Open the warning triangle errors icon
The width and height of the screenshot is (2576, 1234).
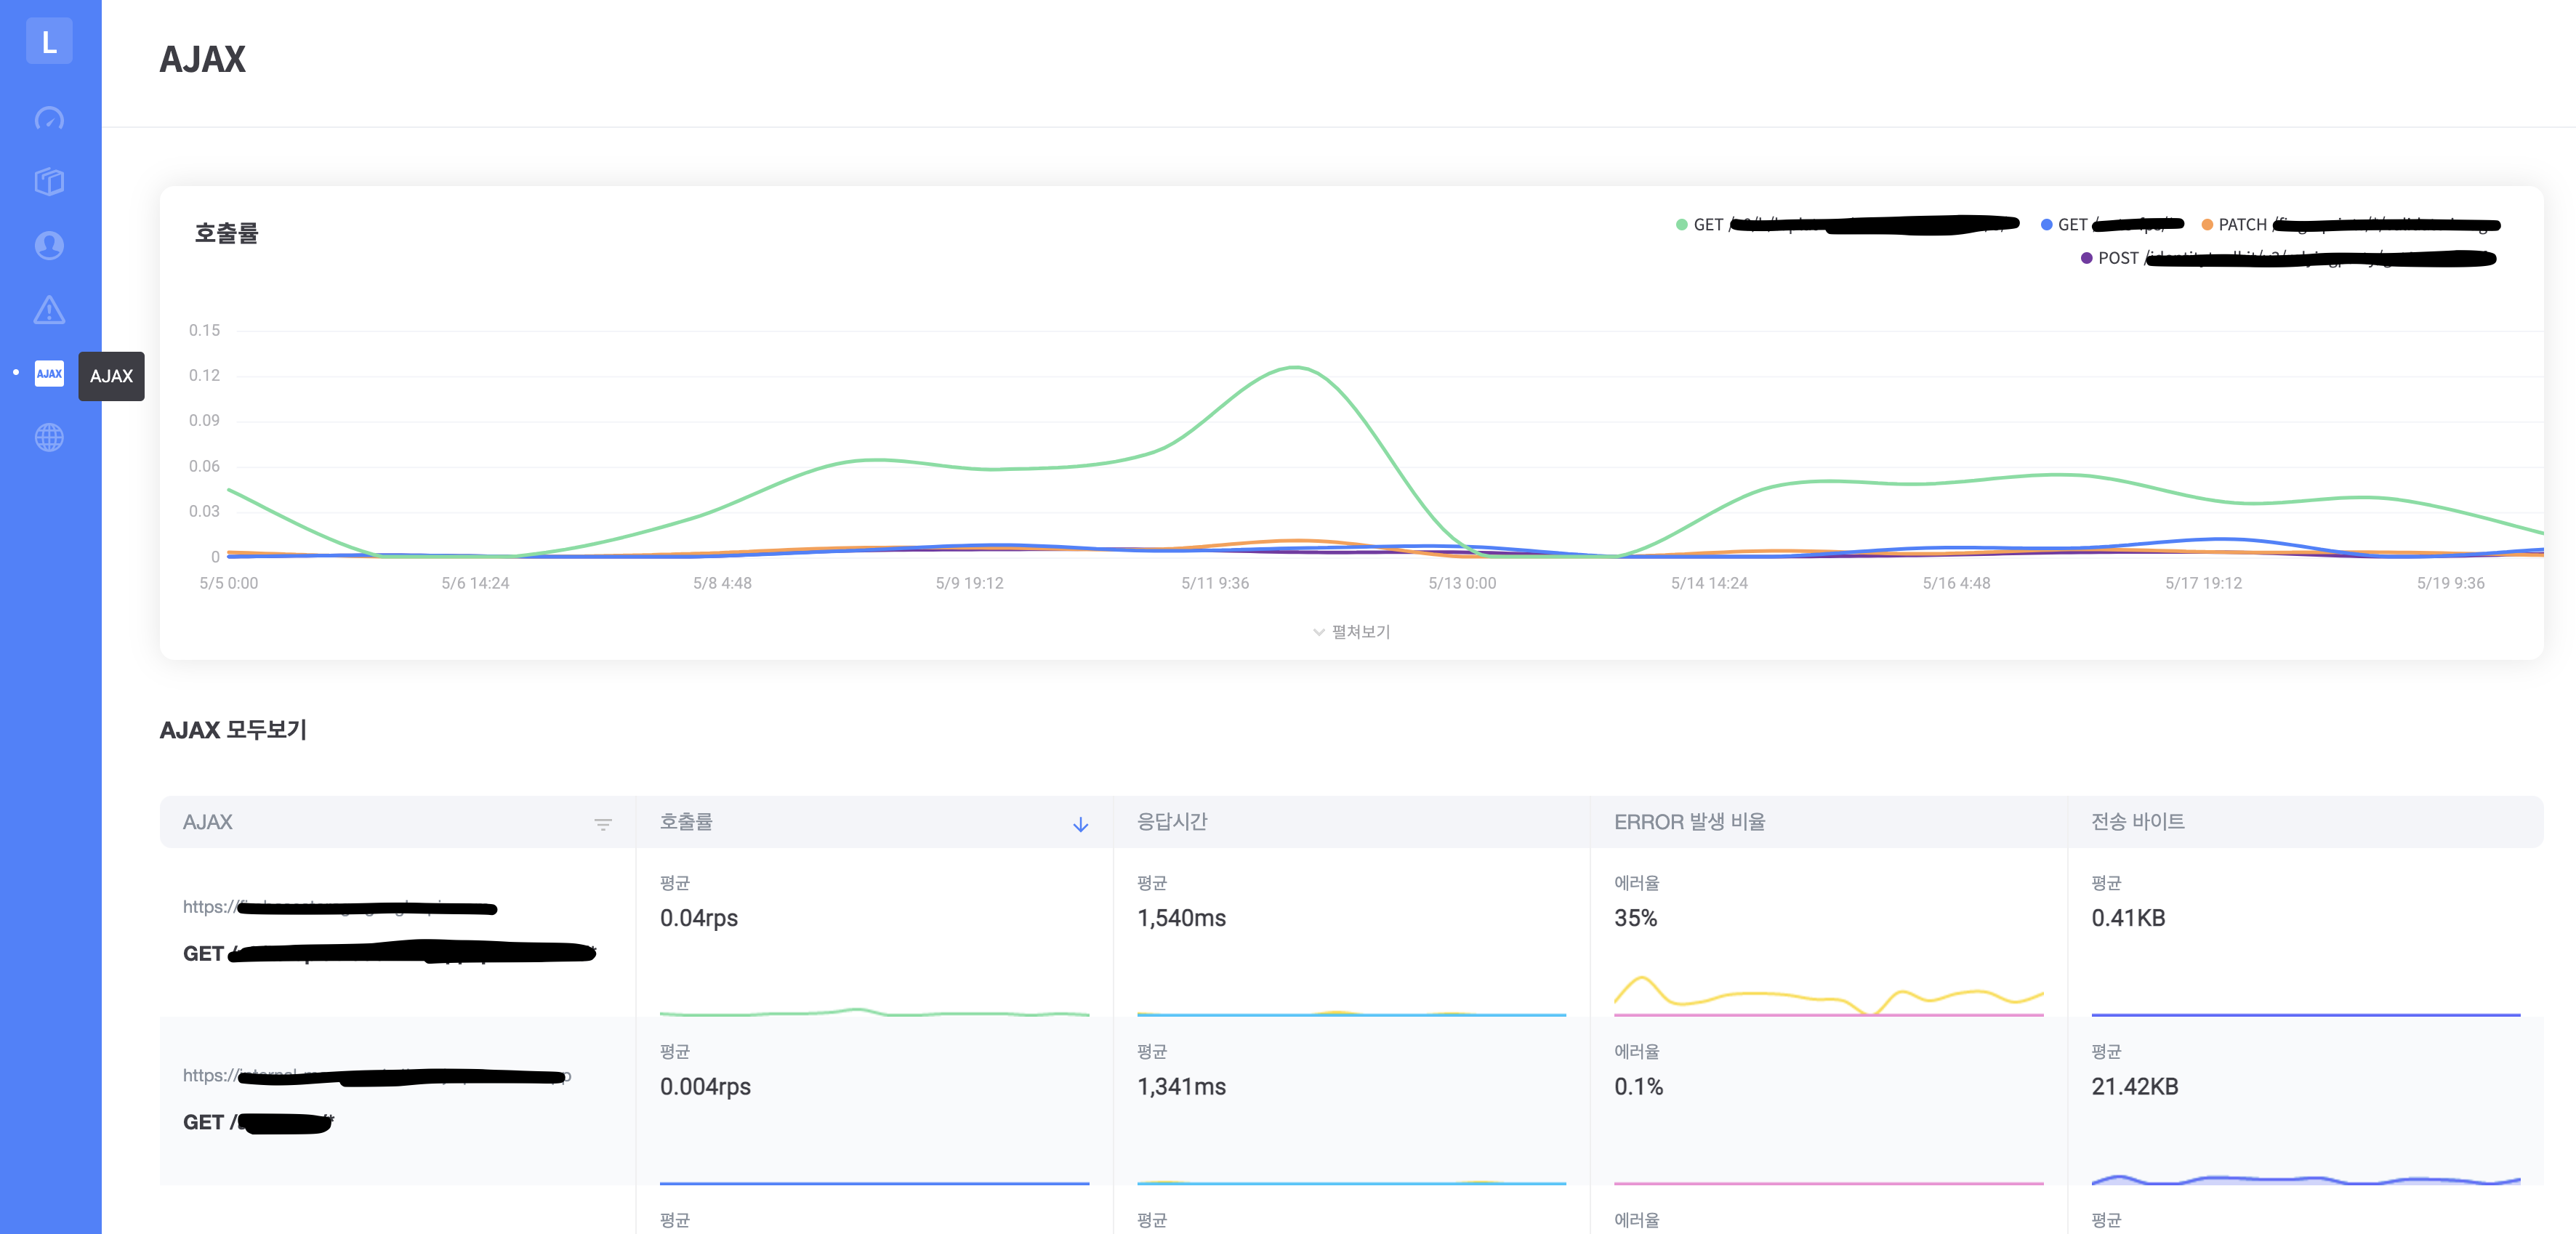(x=49, y=310)
